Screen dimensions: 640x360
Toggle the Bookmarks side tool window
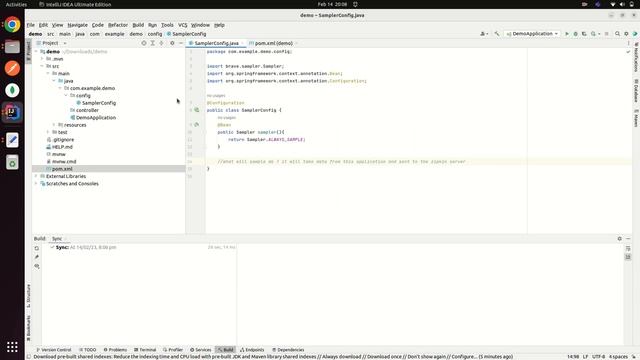coord(29,328)
